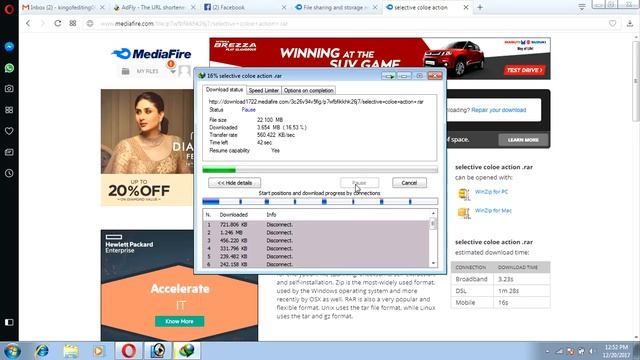Open a new browser tab
The width and height of the screenshot is (640, 360).
480,7
